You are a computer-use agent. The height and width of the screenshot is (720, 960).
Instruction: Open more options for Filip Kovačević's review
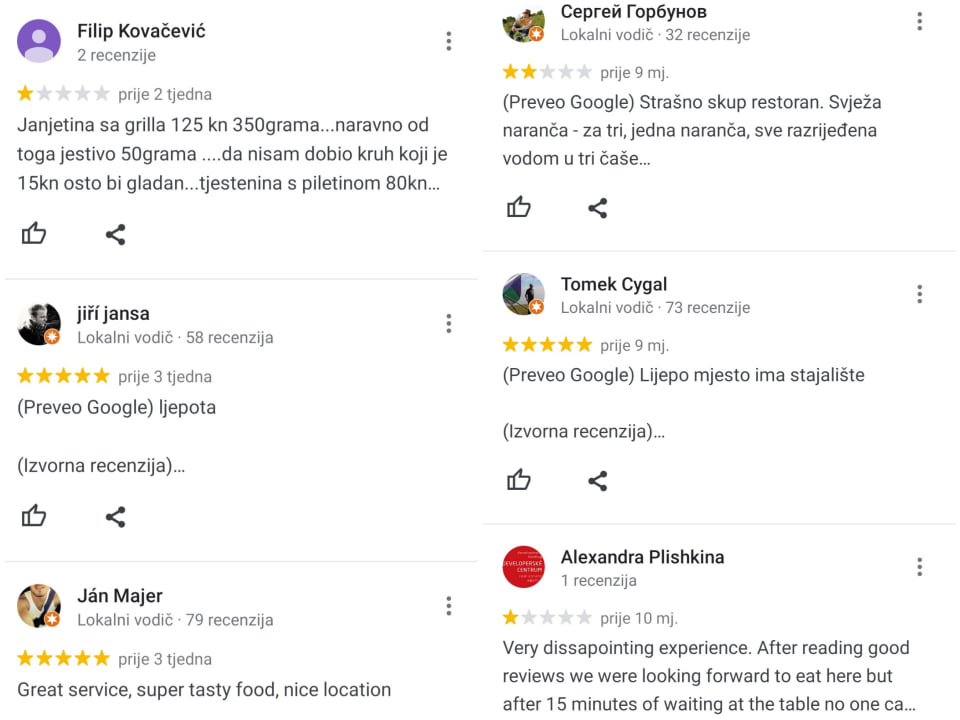(449, 41)
